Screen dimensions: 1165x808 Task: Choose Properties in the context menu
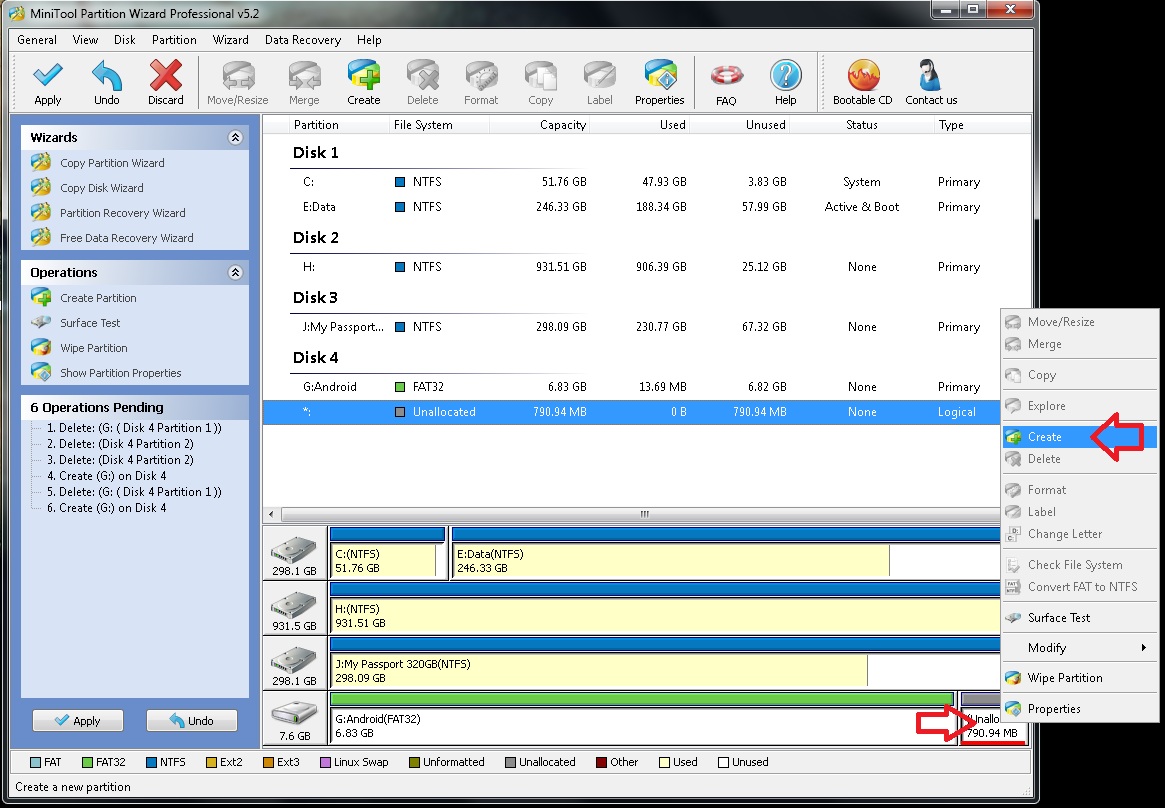coord(1079,708)
